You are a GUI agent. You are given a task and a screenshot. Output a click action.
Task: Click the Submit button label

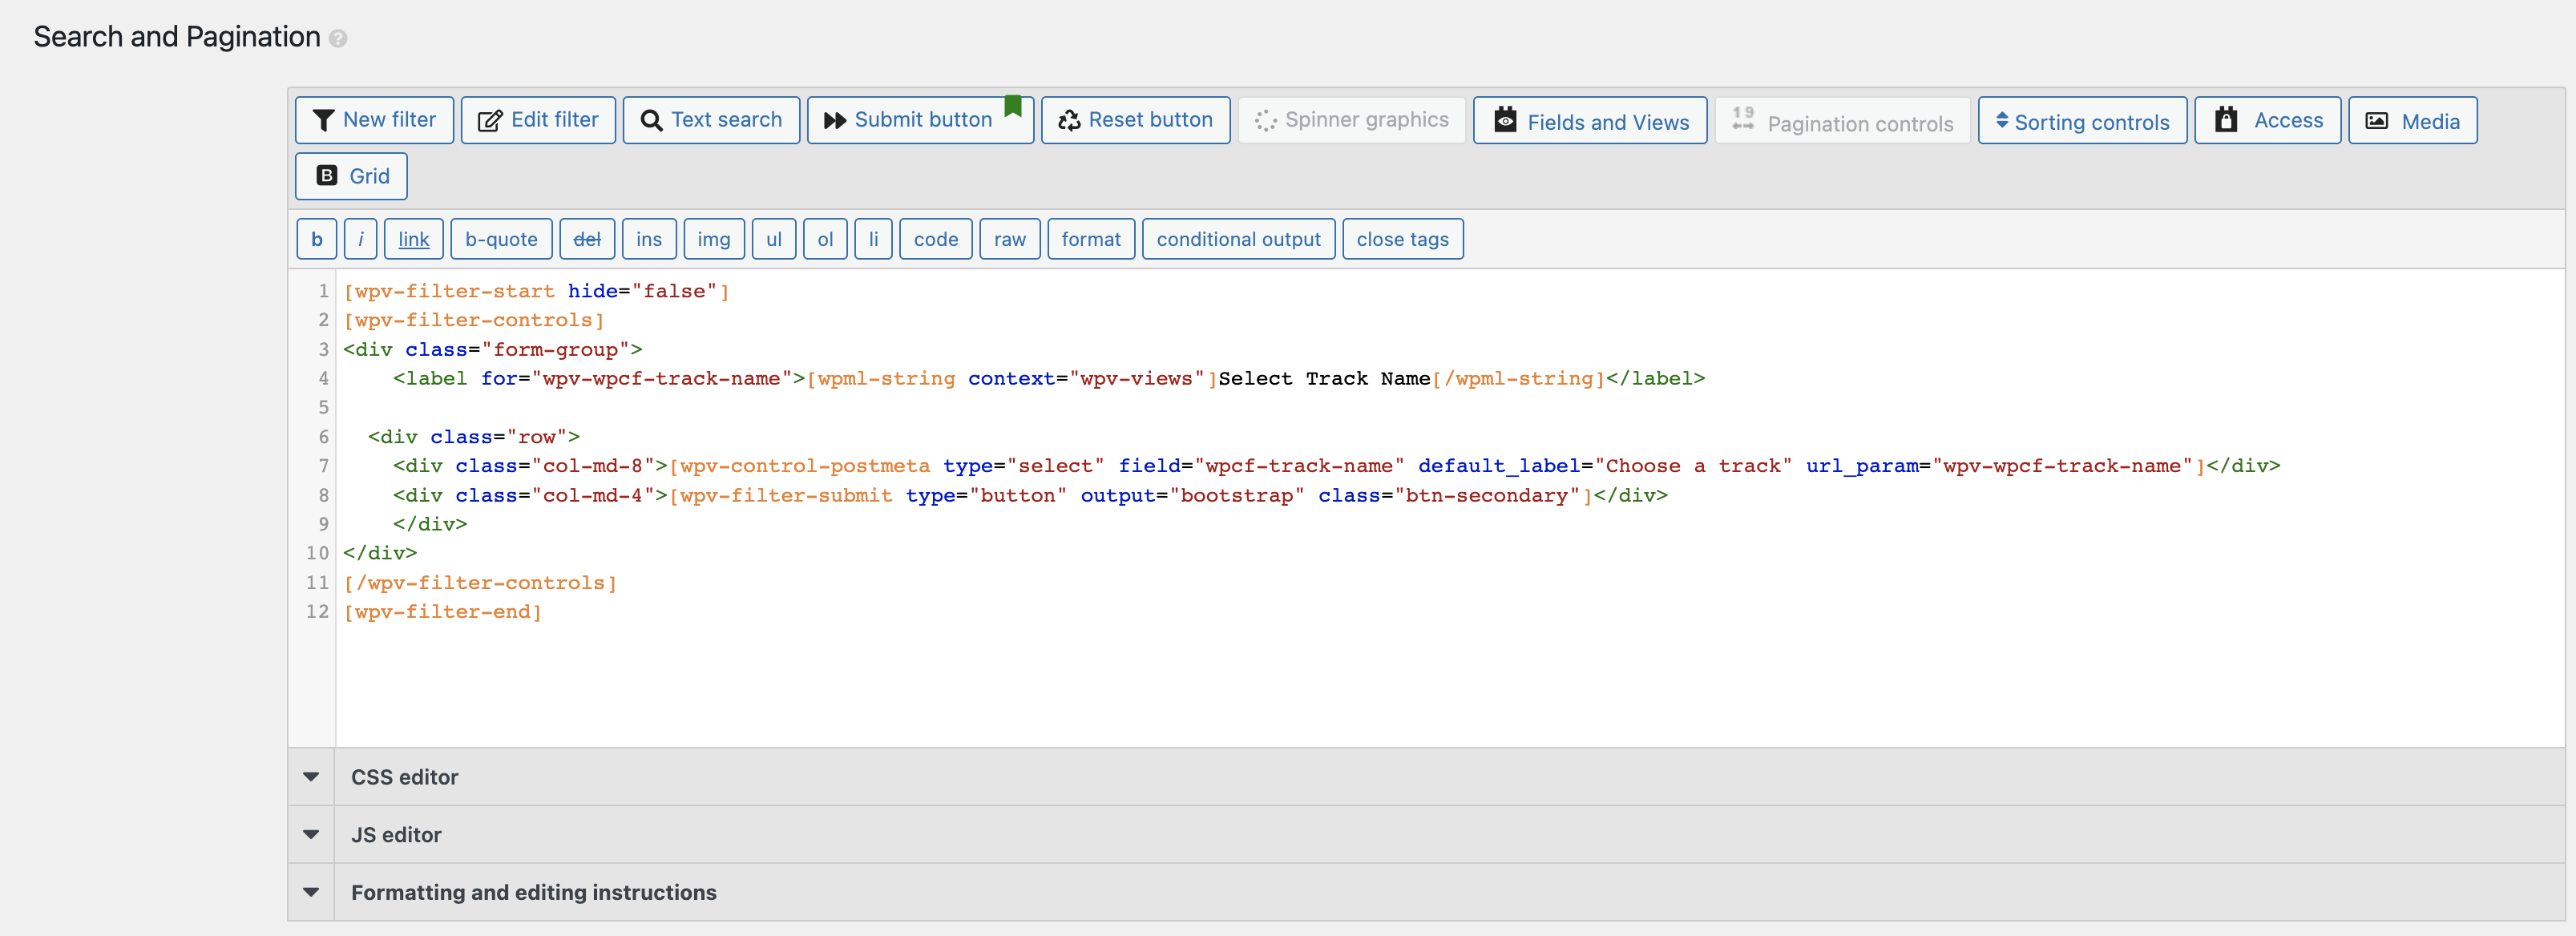point(923,120)
